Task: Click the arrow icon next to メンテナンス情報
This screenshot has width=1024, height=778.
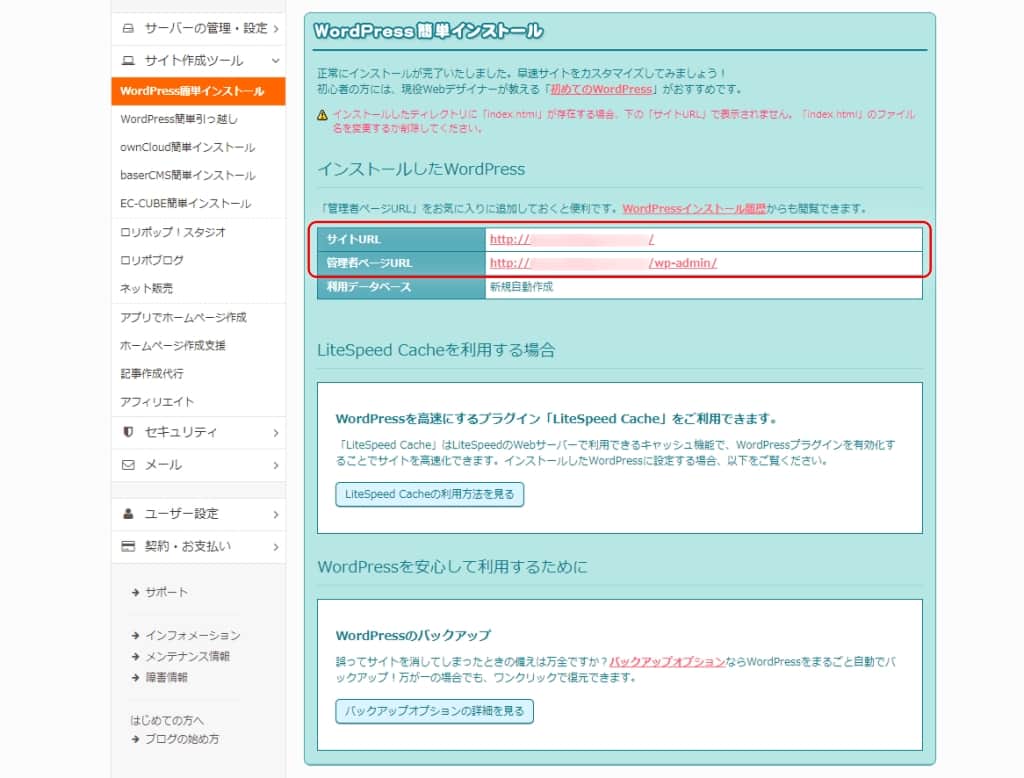Action: (135, 656)
